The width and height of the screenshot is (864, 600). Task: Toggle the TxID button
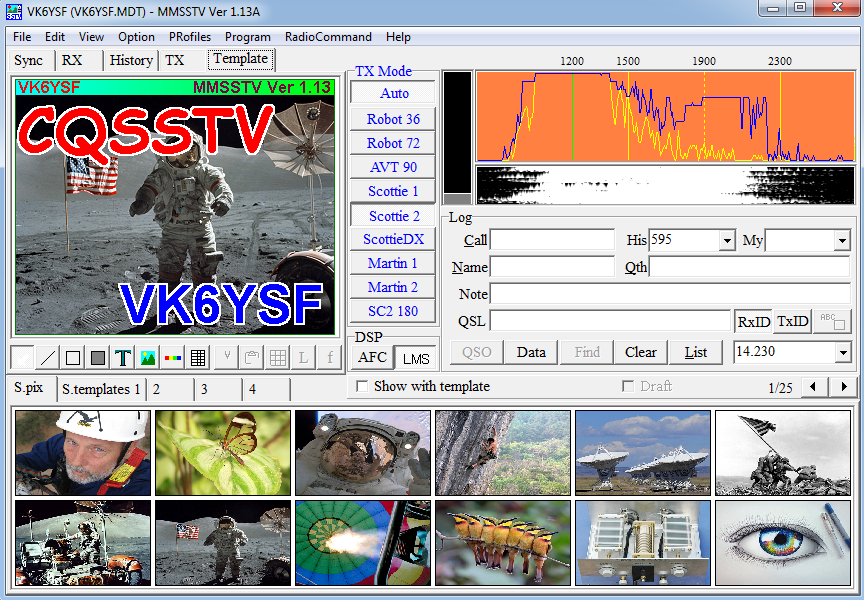[x=792, y=321]
